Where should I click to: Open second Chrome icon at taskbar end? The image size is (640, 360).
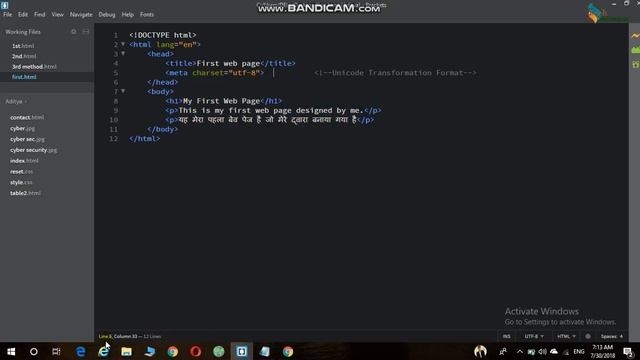[288, 351]
